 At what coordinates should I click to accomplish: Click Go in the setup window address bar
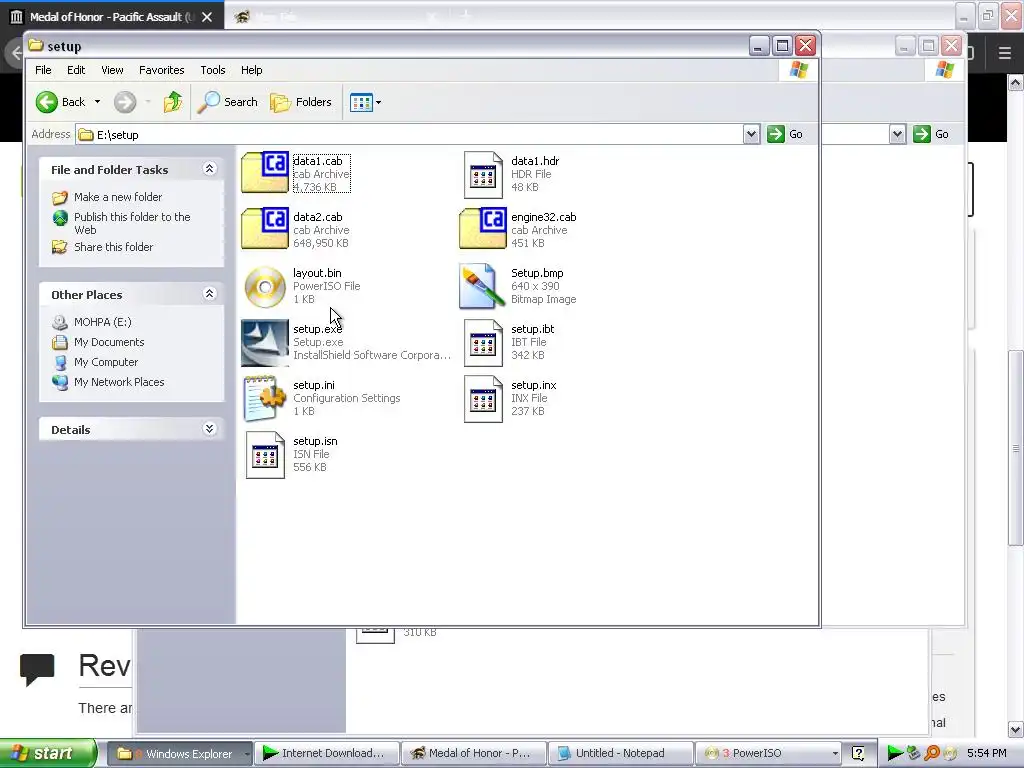[786, 135]
